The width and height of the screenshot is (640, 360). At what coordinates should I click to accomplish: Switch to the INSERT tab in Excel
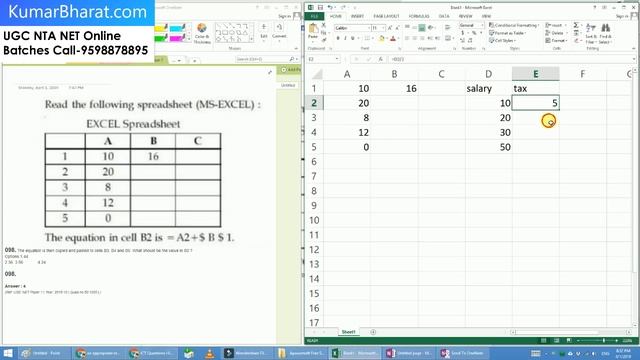coord(357,16)
